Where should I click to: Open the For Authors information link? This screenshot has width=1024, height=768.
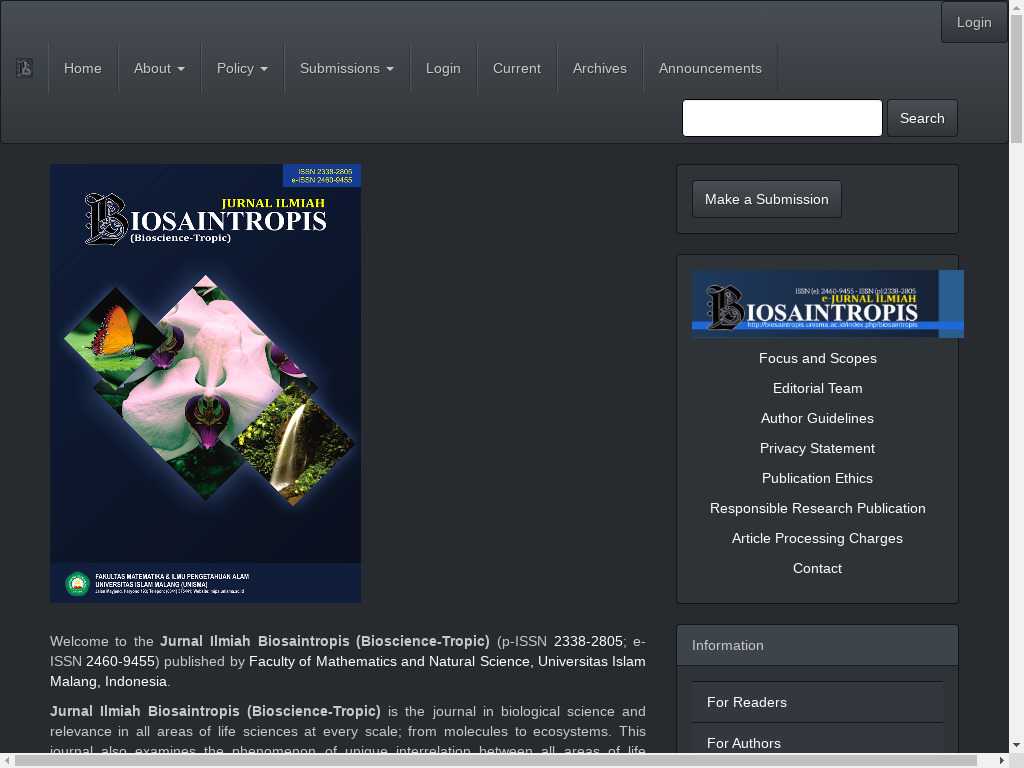(x=818, y=743)
